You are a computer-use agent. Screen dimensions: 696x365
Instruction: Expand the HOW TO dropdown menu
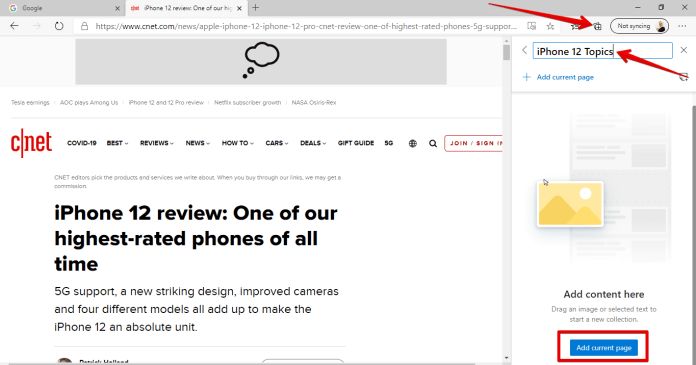pos(237,143)
